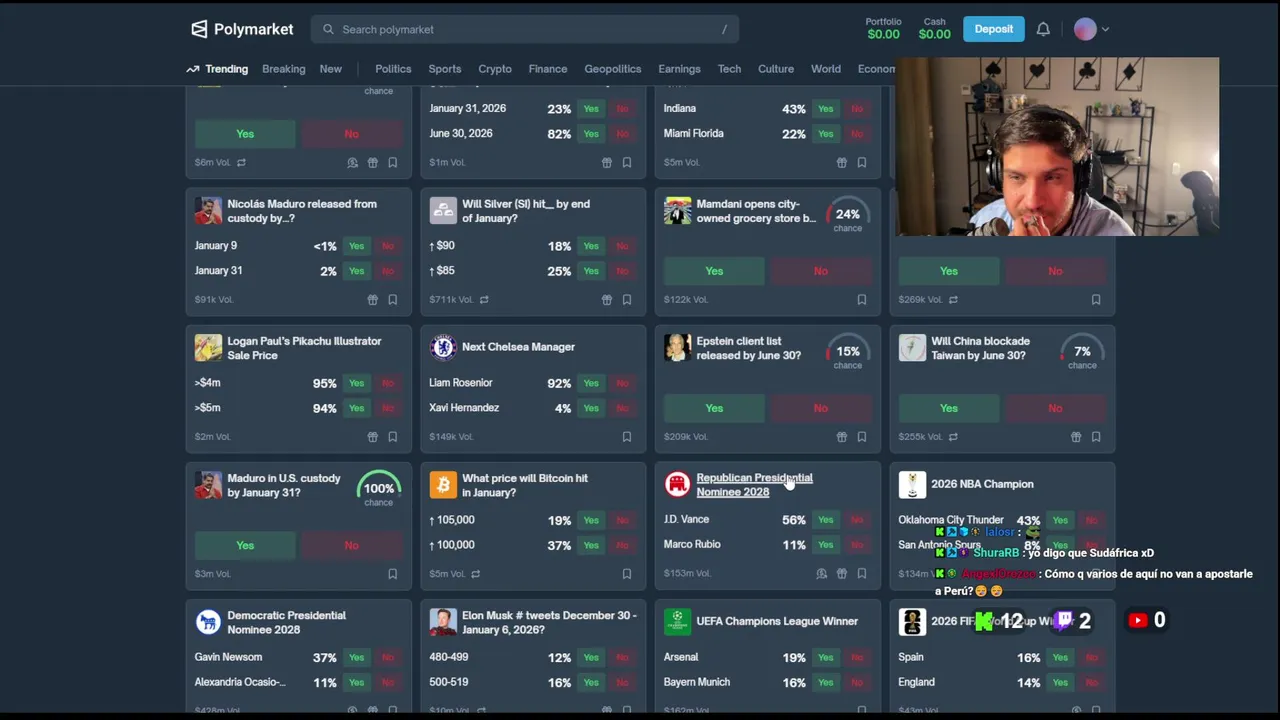Click gift icon on Logan Paul's Pikachu card
This screenshot has width=1280, height=720.
373,437
